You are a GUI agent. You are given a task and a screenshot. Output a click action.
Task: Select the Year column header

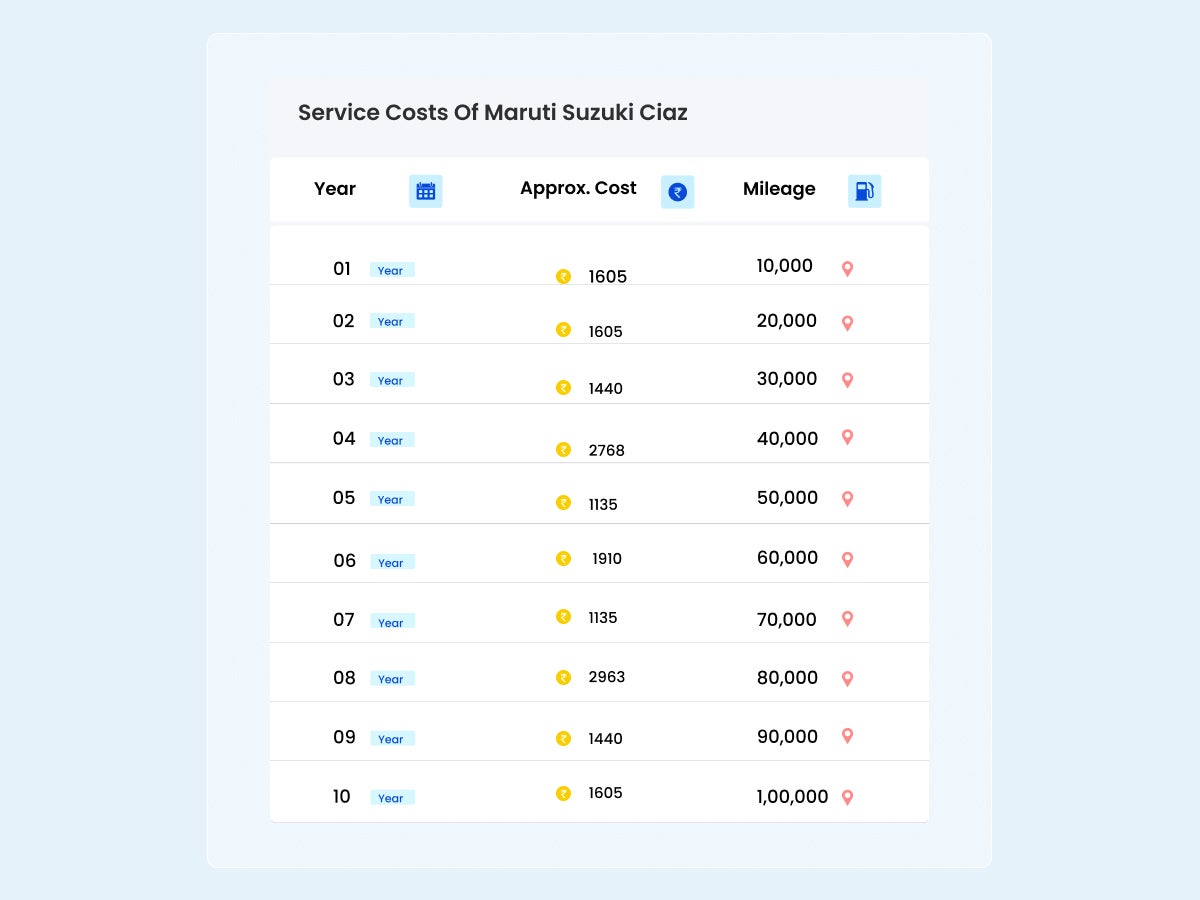point(335,189)
